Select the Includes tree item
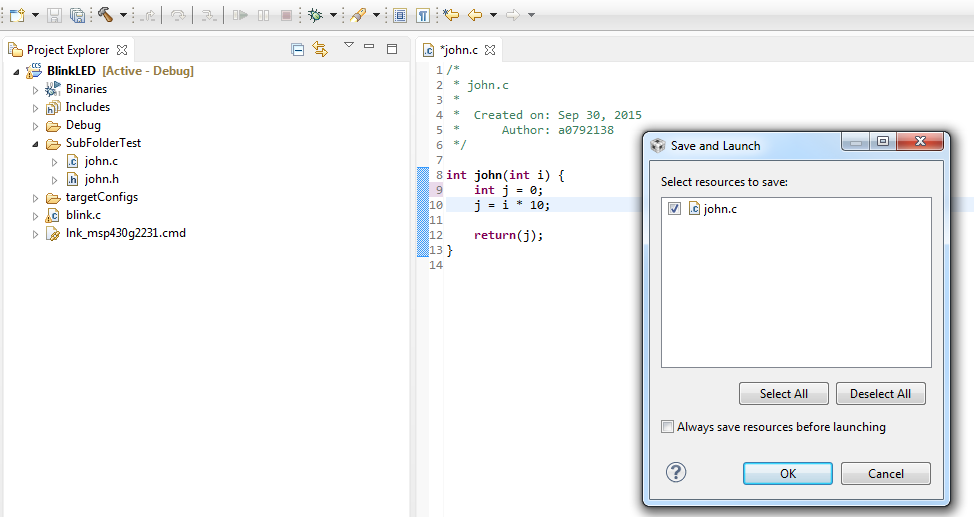This screenshot has height=517, width=974. click(x=88, y=107)
